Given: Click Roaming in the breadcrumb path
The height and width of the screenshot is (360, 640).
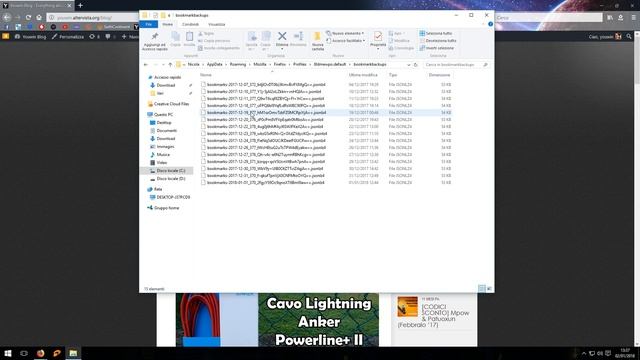Looking at the screenshot, I should [x=238, y=64].
